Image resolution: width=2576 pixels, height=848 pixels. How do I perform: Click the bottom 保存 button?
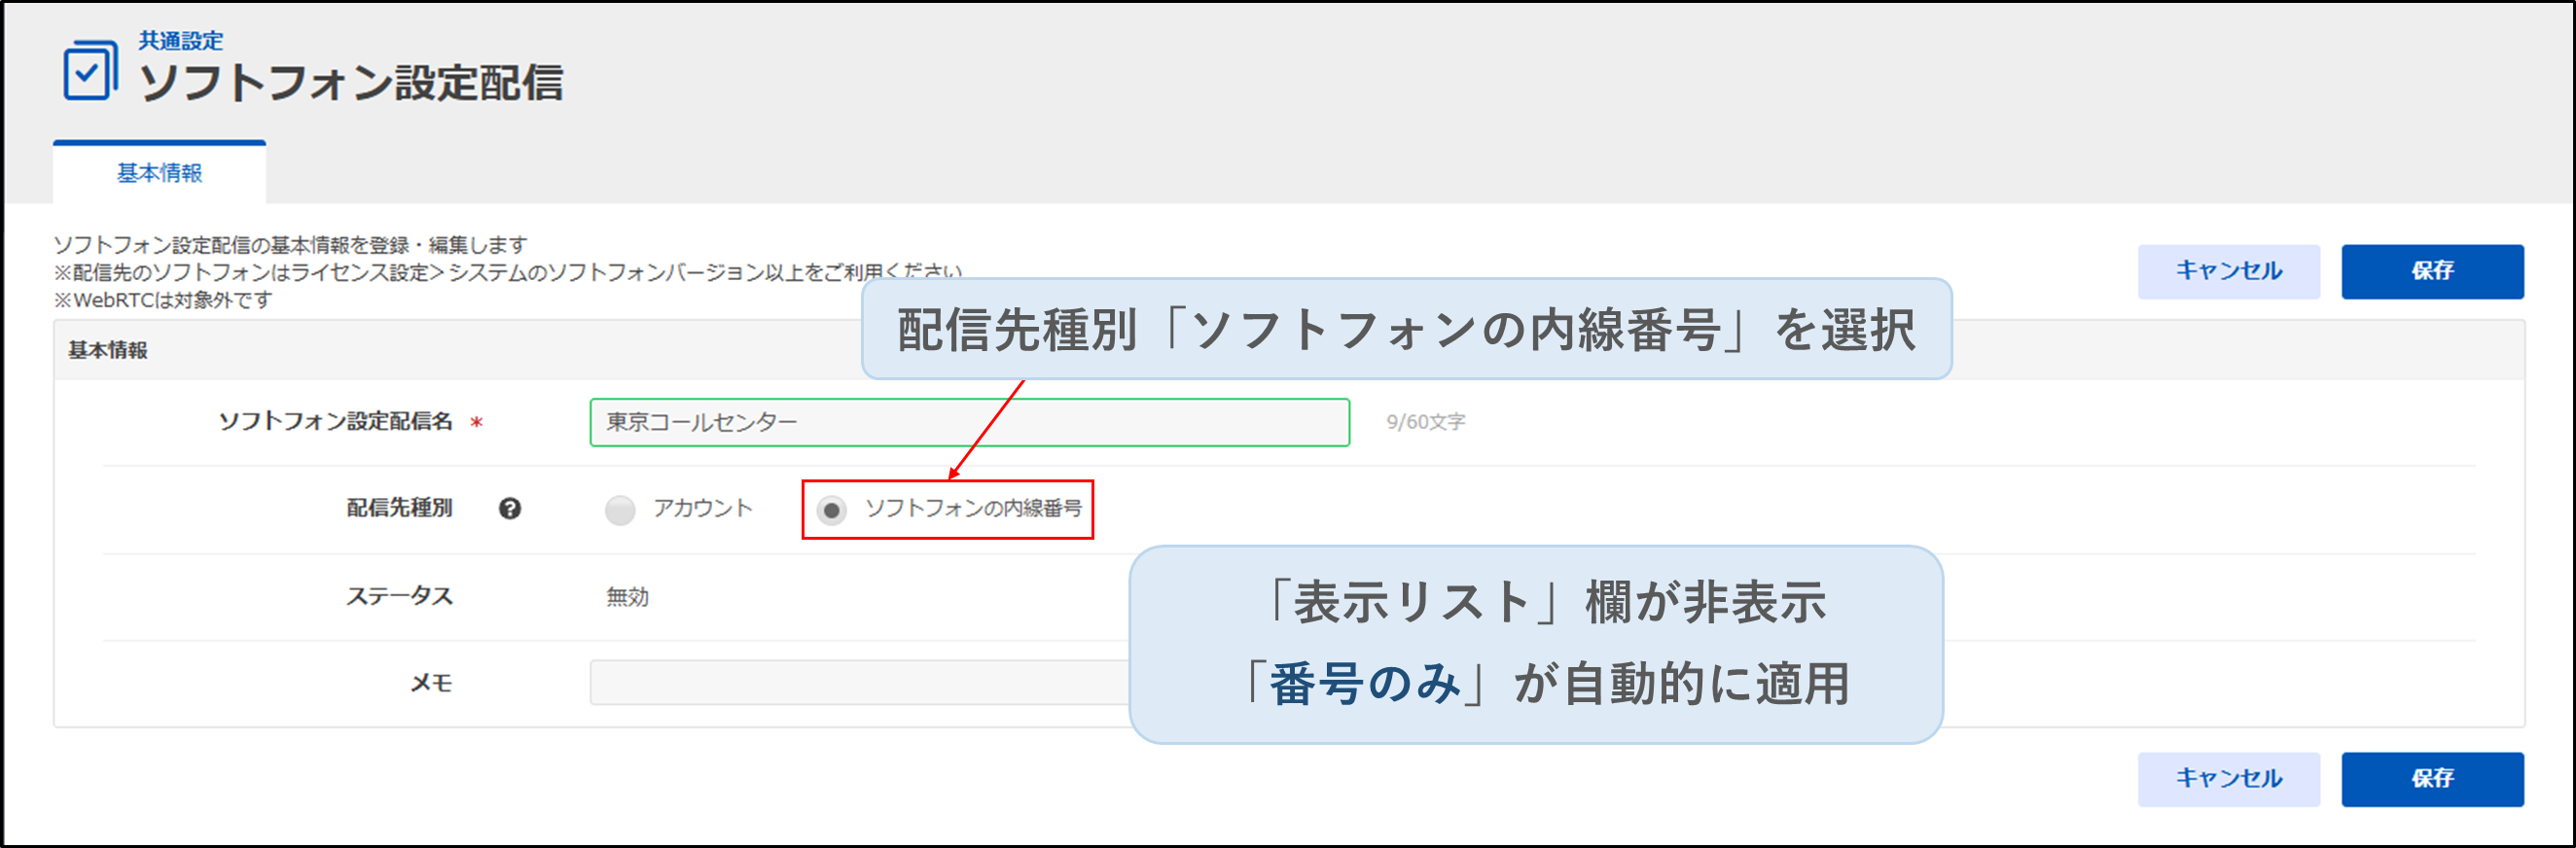click(x=2431, y=778)
